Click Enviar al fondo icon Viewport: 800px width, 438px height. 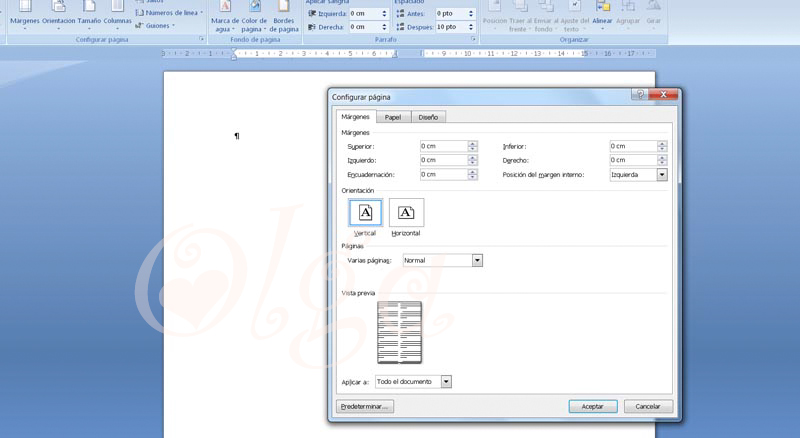click(546, 16)
